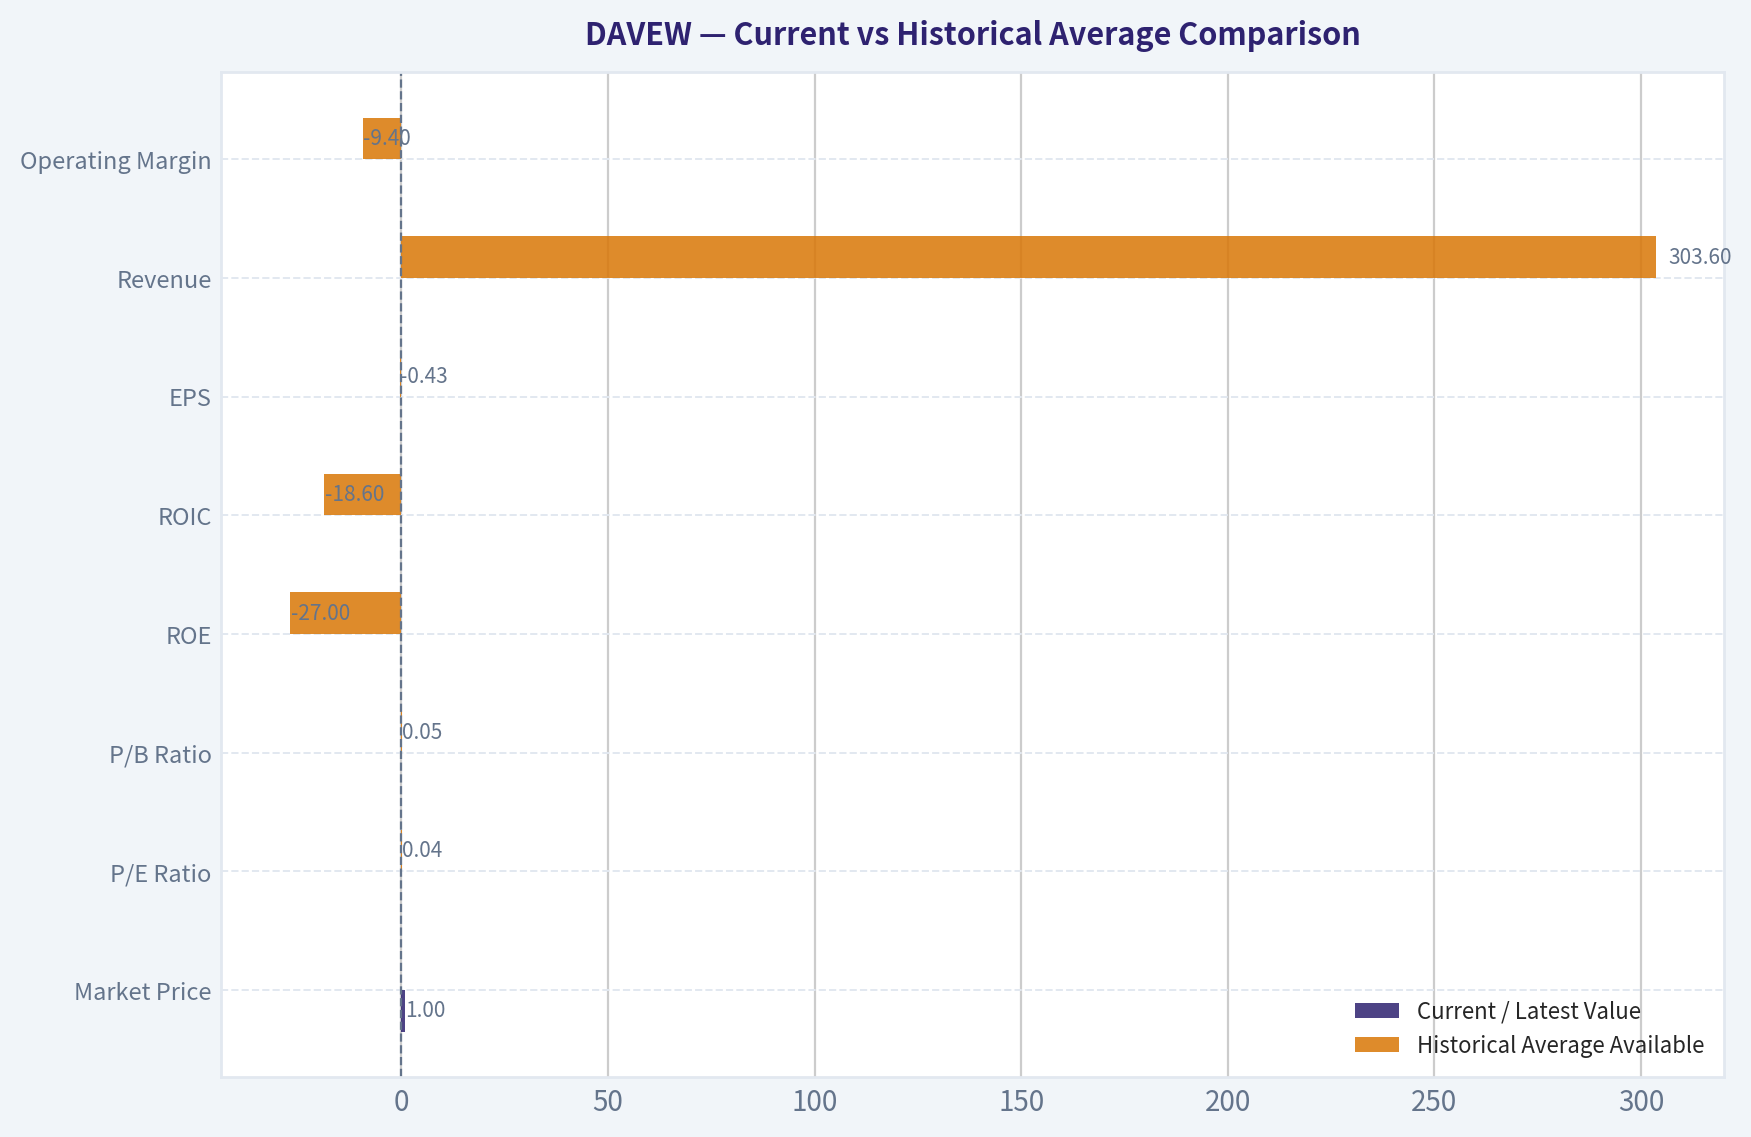Viewport: 1751px width, 1137px height.
Task: Click the '-0.43' EPS value label
Action: click(x=426, y=376)
